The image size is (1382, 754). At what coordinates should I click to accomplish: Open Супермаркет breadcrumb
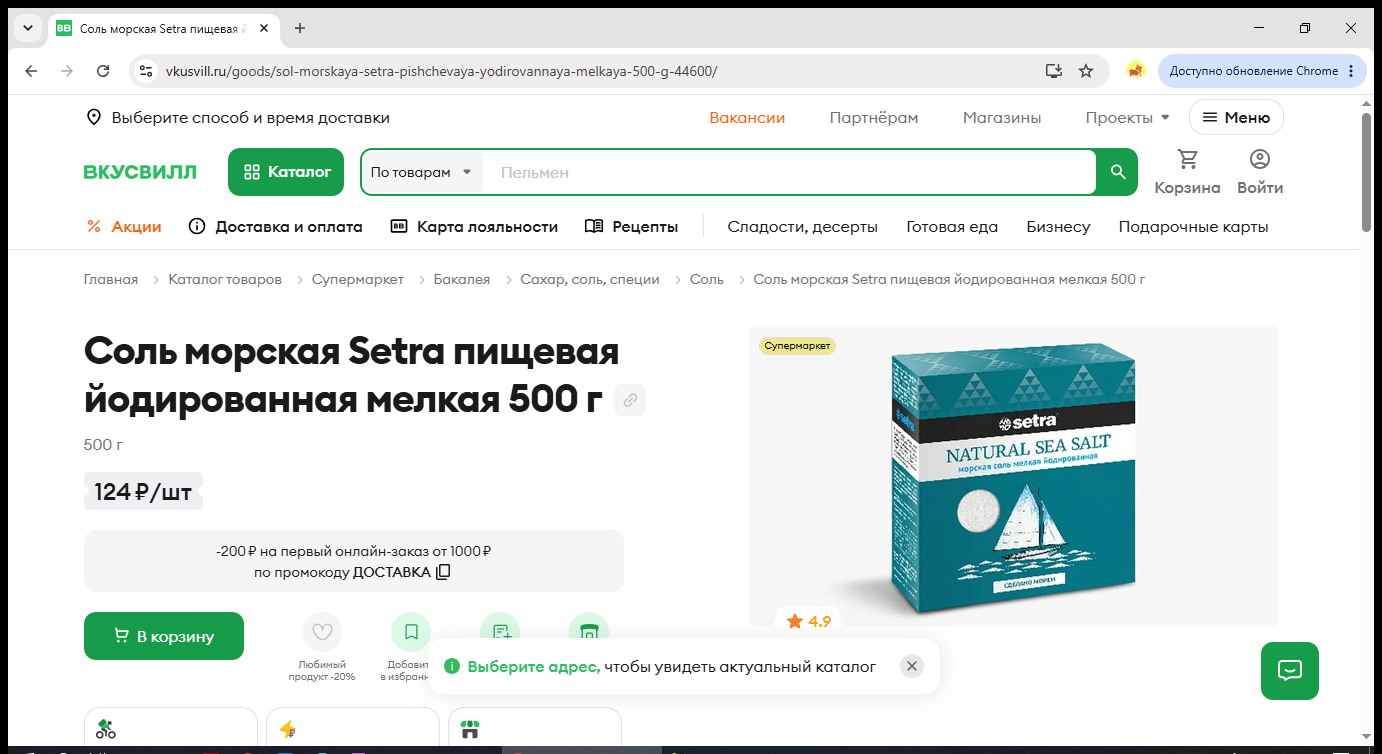tap(358, 279)
